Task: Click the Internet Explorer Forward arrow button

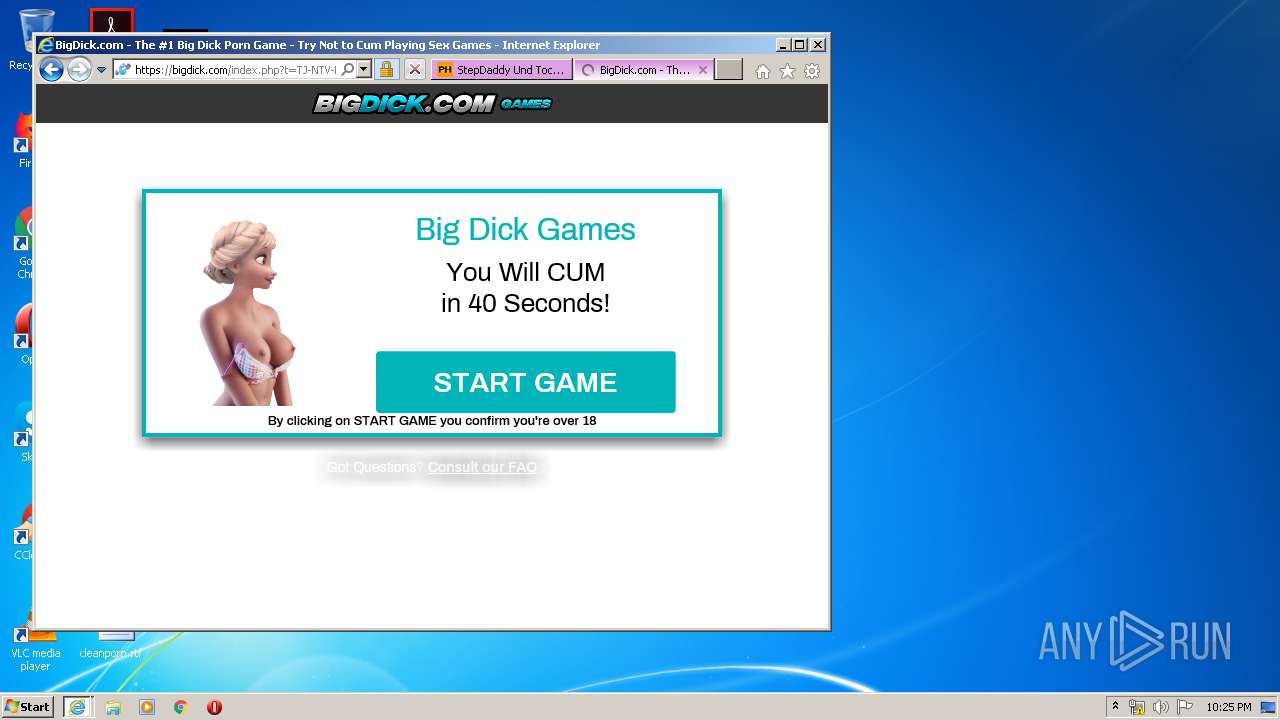Action: (79, 69)
